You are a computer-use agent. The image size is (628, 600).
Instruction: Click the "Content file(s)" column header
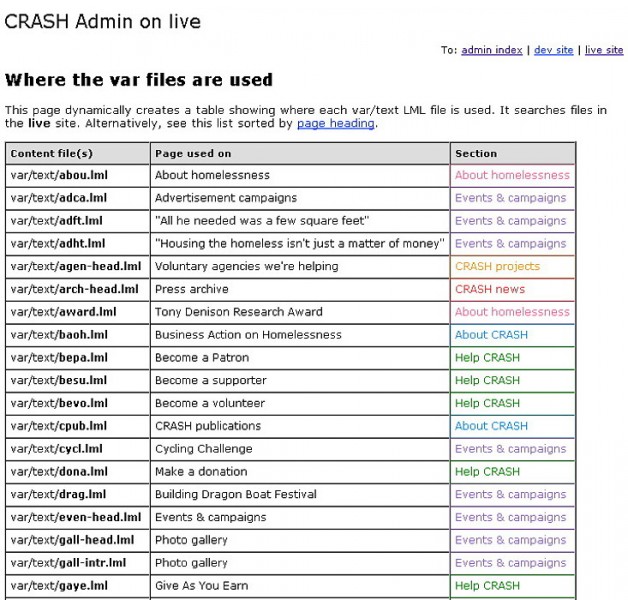coord(51,153)
